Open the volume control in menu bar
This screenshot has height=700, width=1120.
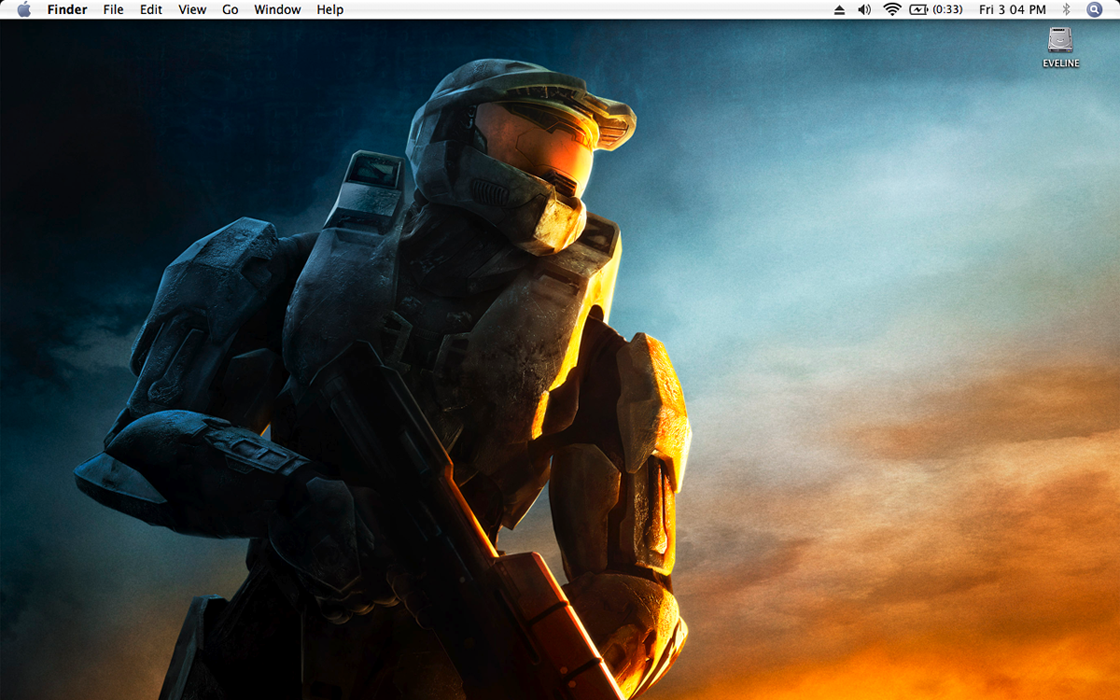tap(864, 9)
